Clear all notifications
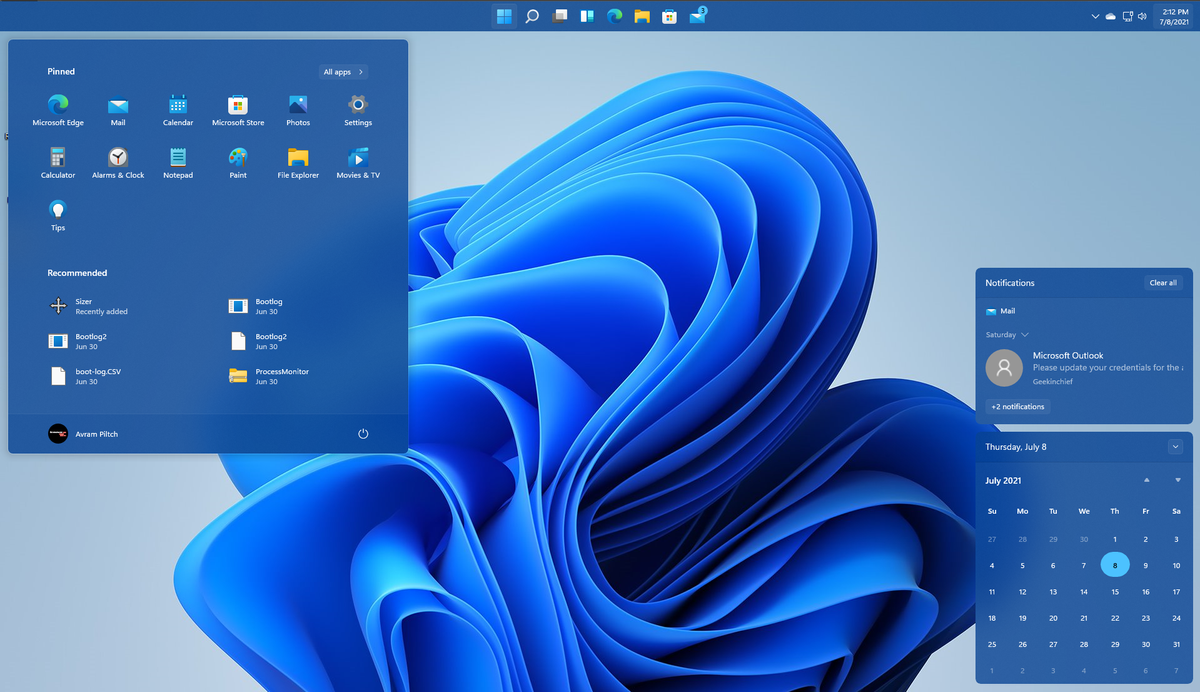1200x692 pixels. 1163,282
